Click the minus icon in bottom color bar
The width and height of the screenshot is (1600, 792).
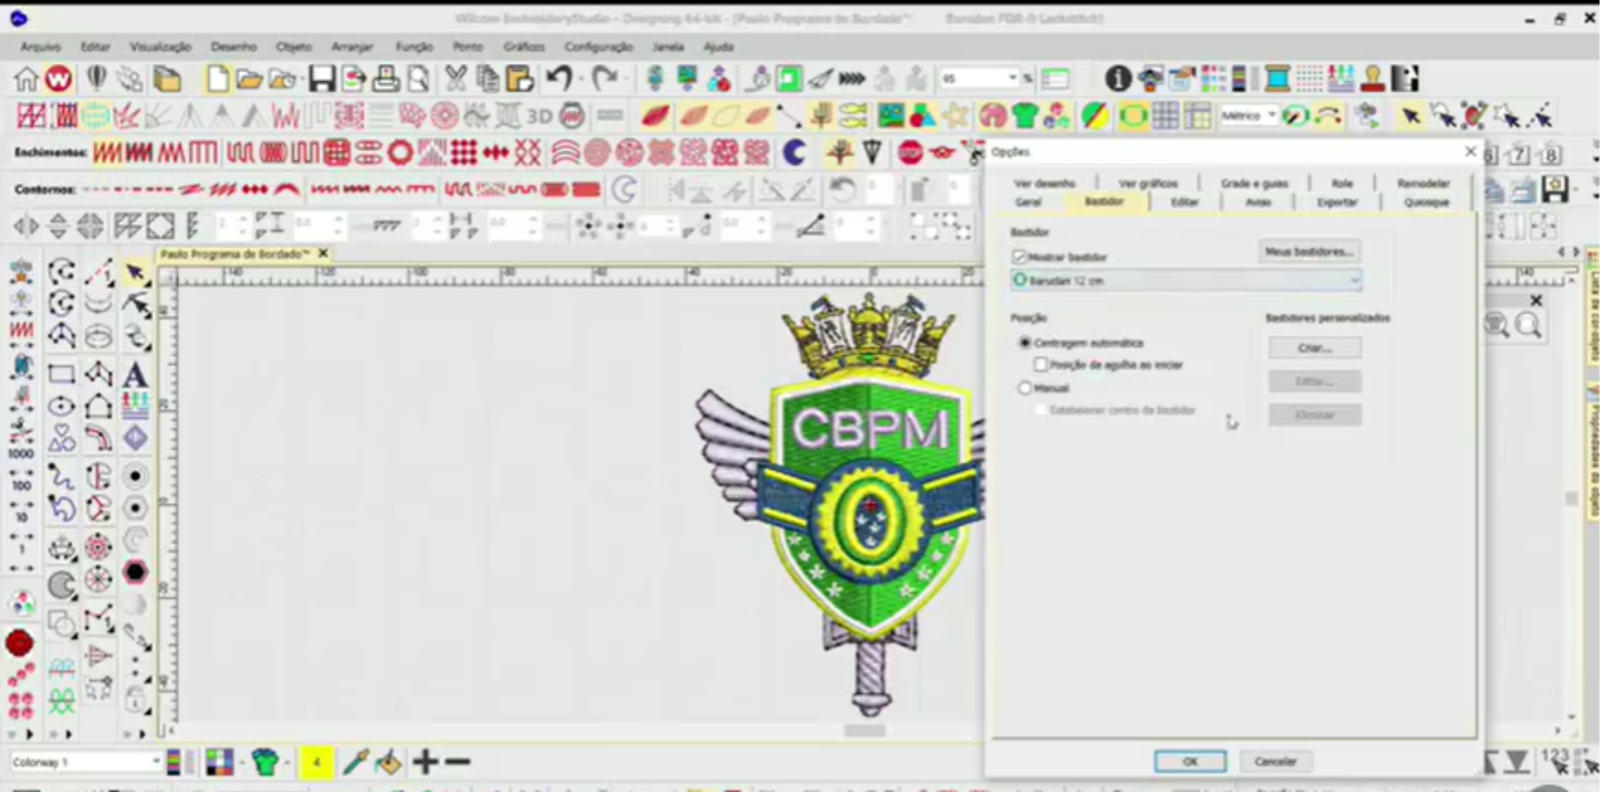[458, 762]
